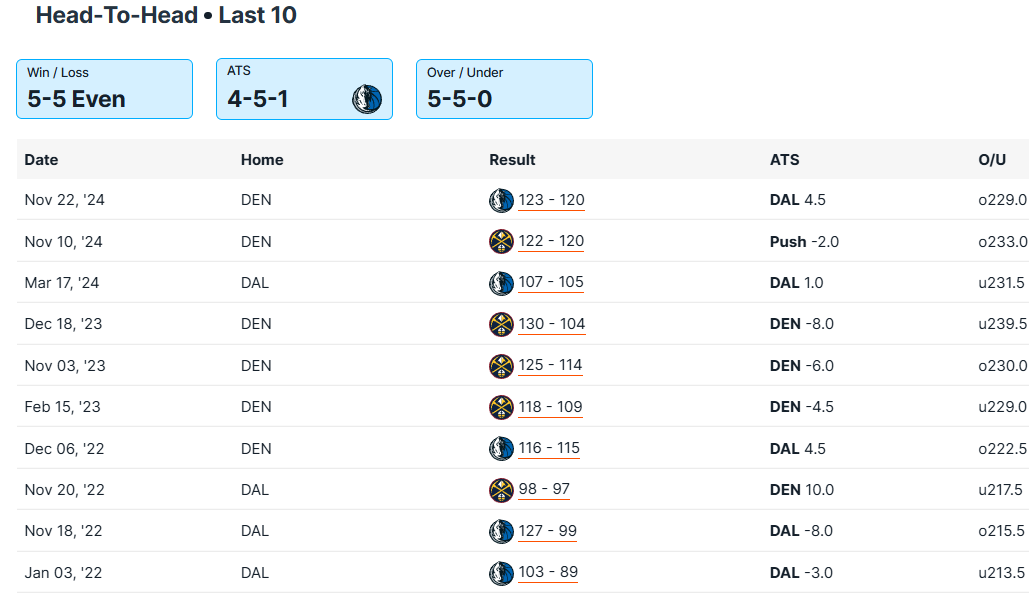
Task: Open the 130 - 104 game result link
Action: (551, 324)
